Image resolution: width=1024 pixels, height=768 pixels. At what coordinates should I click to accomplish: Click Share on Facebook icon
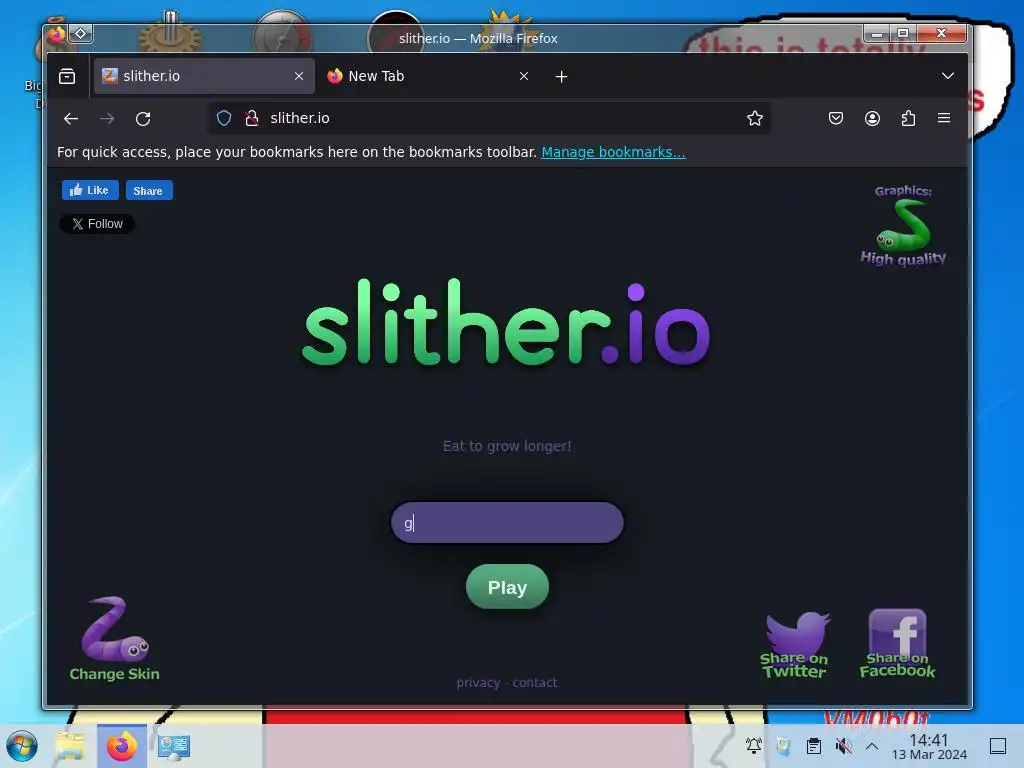tap(897, 643)
